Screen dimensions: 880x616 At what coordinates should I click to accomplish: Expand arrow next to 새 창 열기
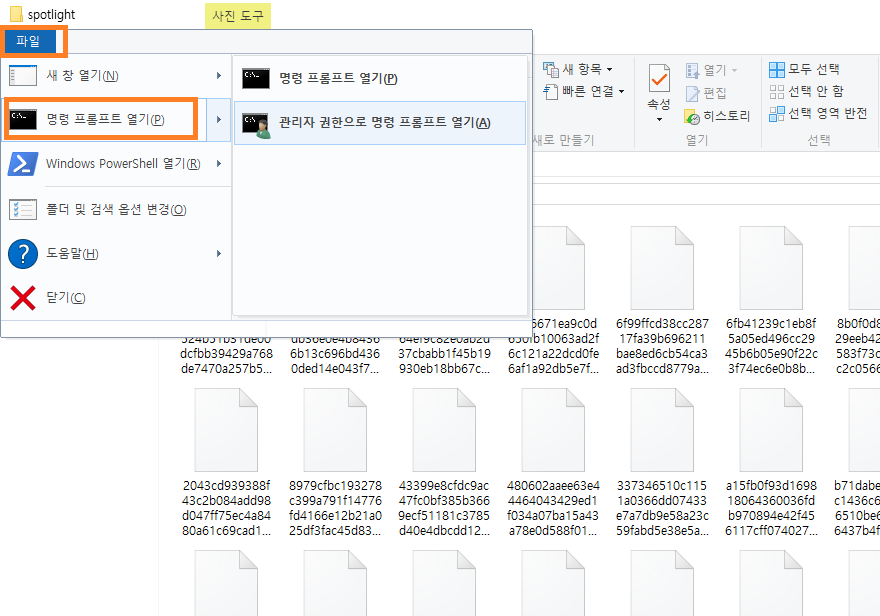(219, 75)
